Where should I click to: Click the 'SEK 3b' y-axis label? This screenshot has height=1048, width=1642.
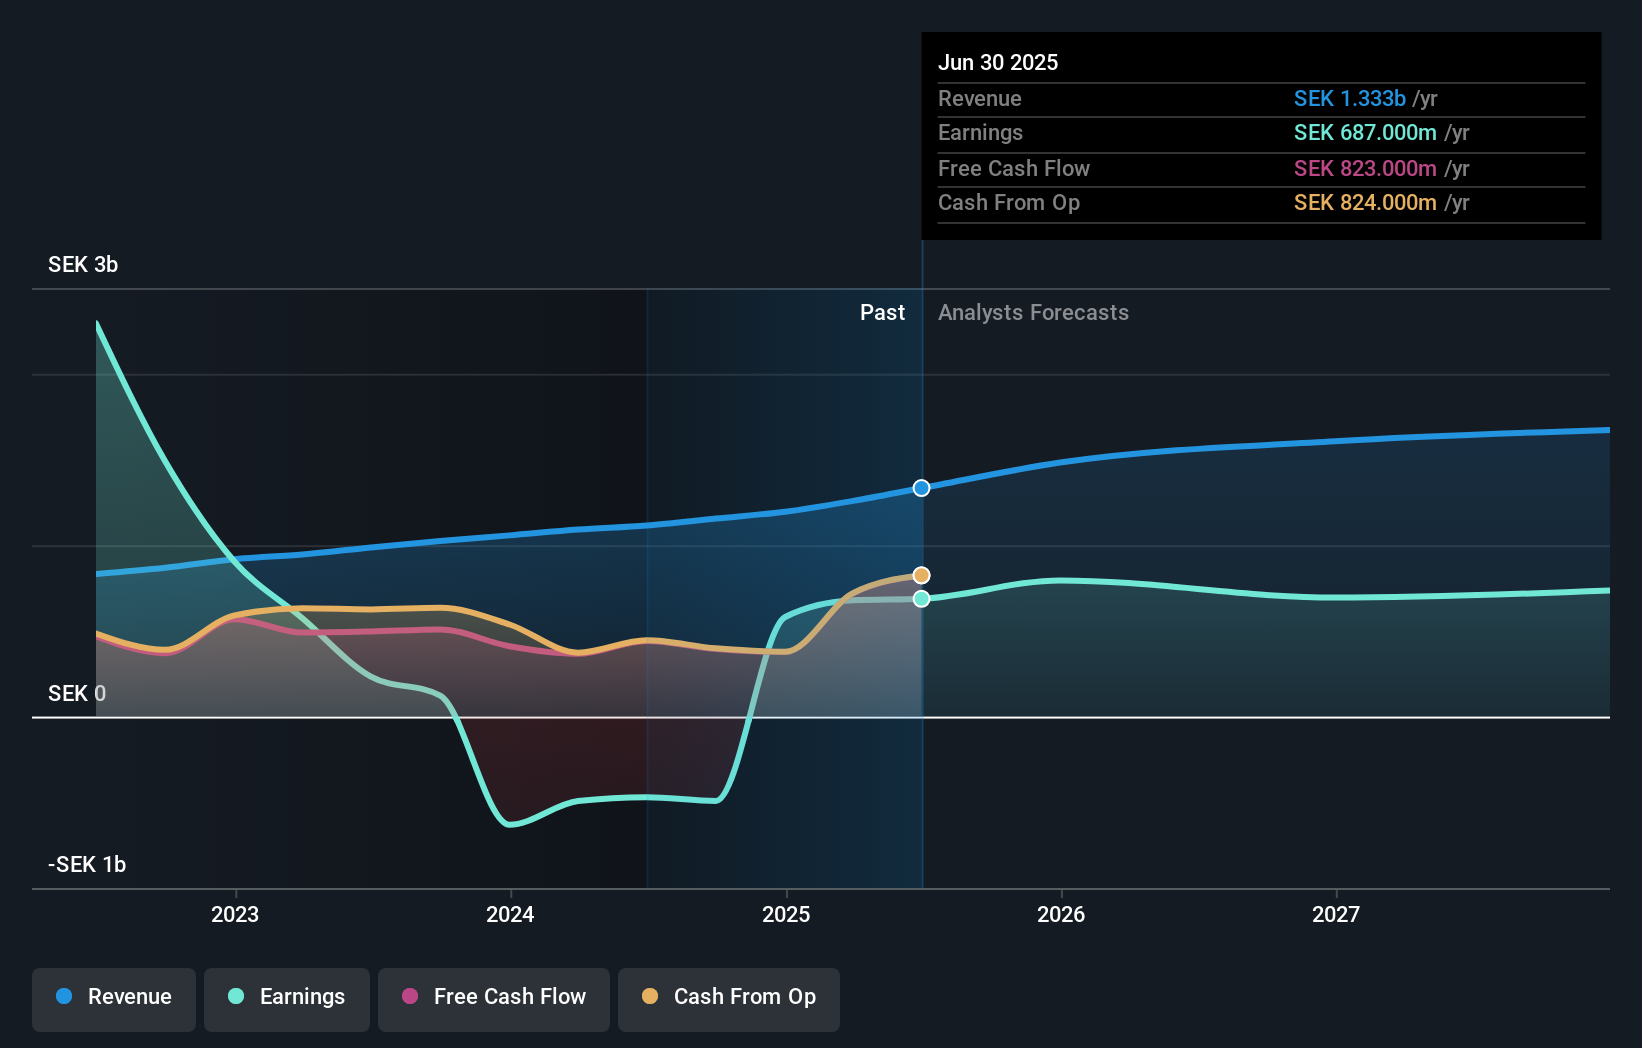coord(83,264)
